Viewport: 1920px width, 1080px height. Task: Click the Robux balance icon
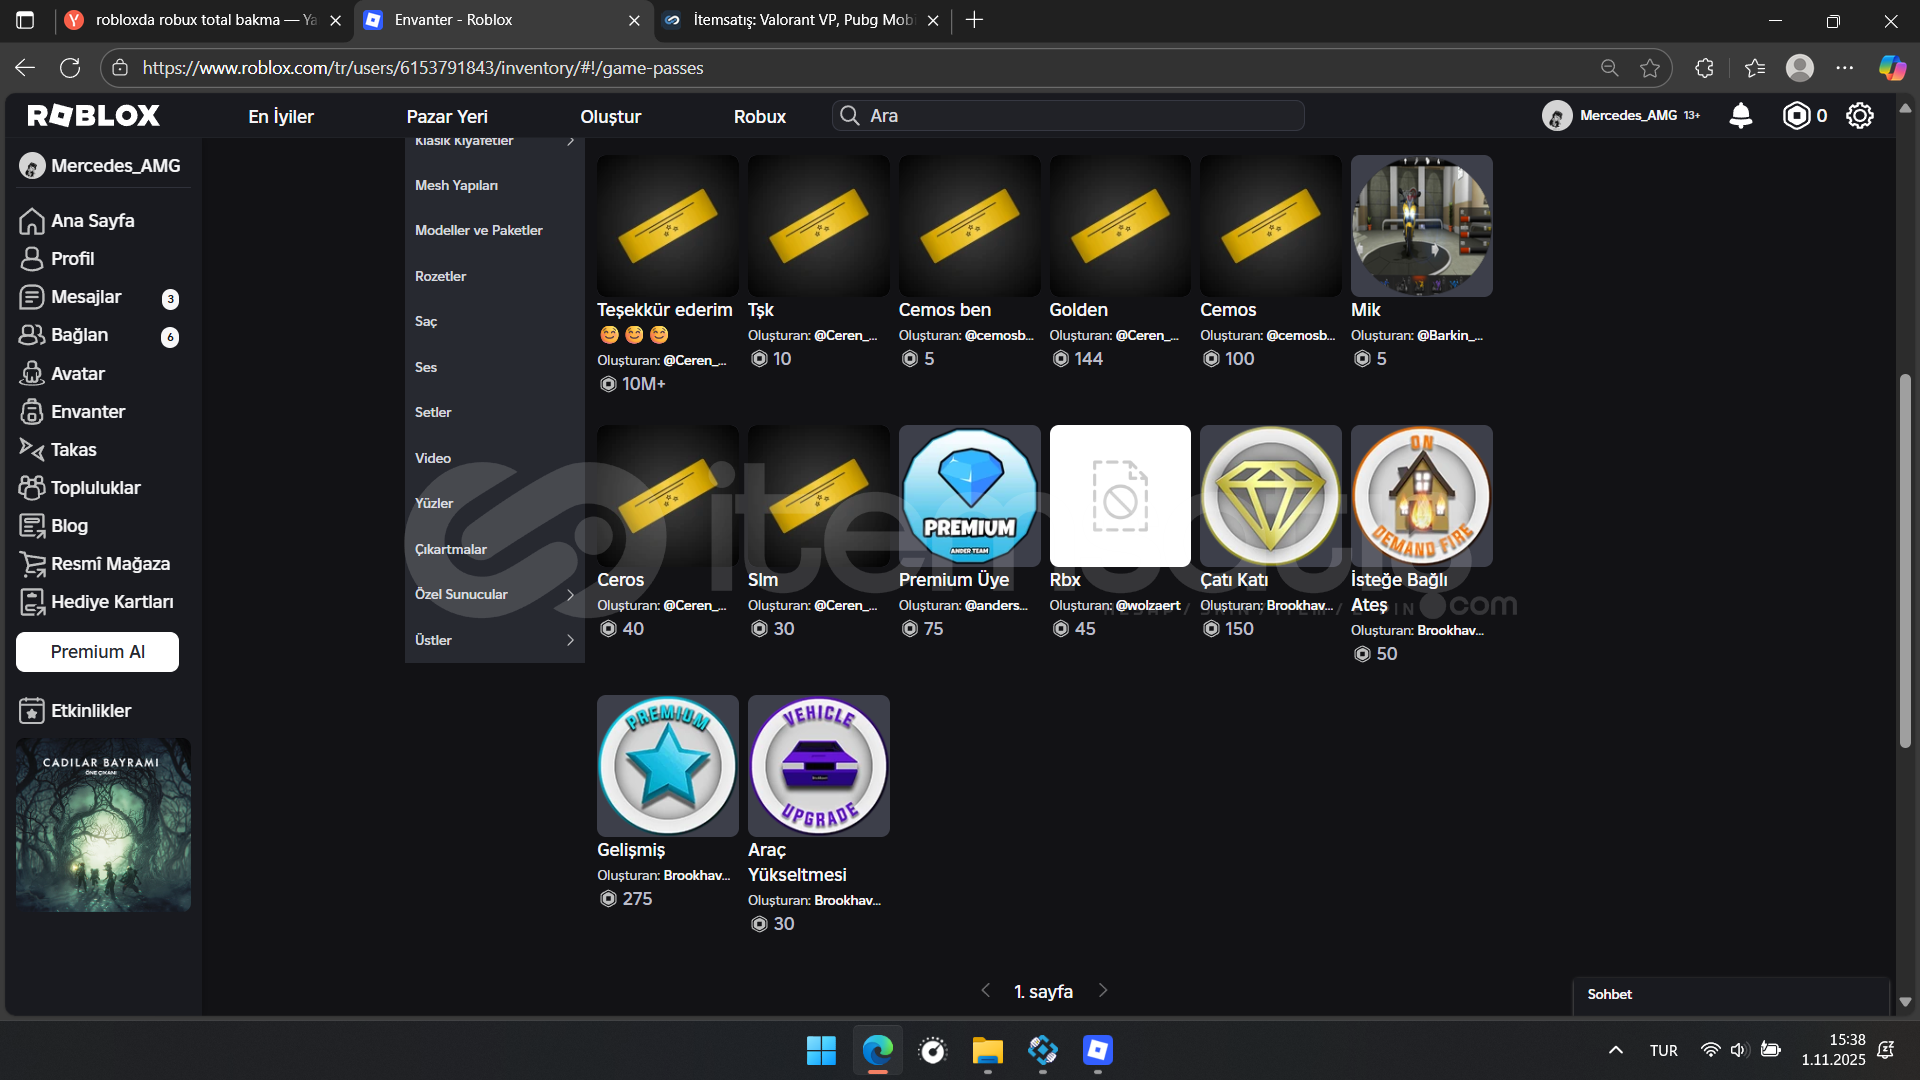click(x=1796, y=116)
